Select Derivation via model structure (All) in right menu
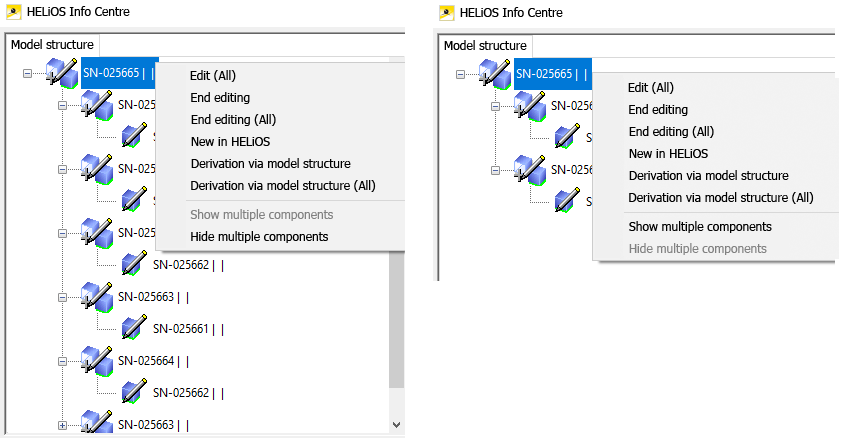The image size is (846, 438). [721, 198]
